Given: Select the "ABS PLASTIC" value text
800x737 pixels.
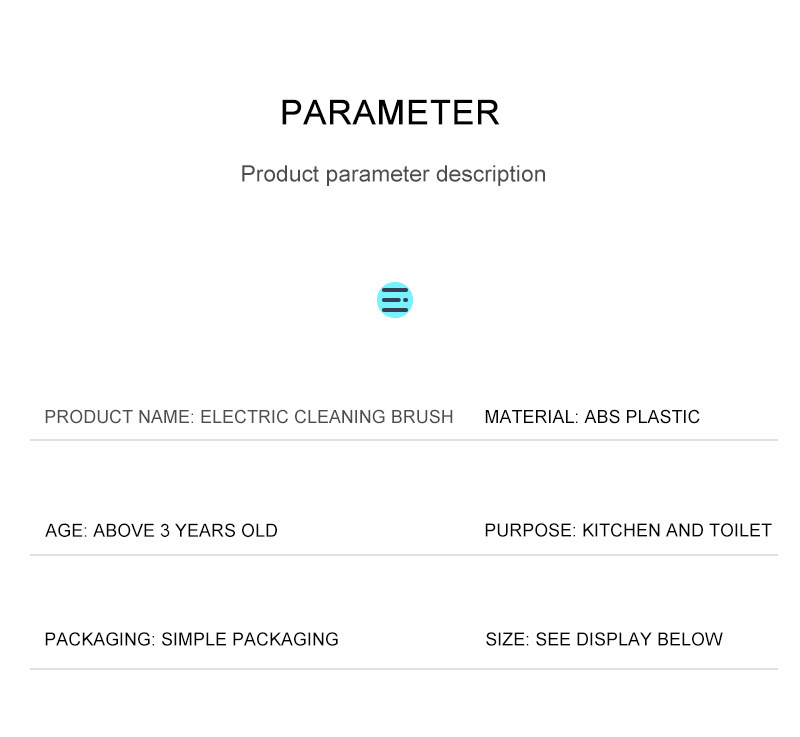Looking at the screenshot, I should tap(642, 417).
